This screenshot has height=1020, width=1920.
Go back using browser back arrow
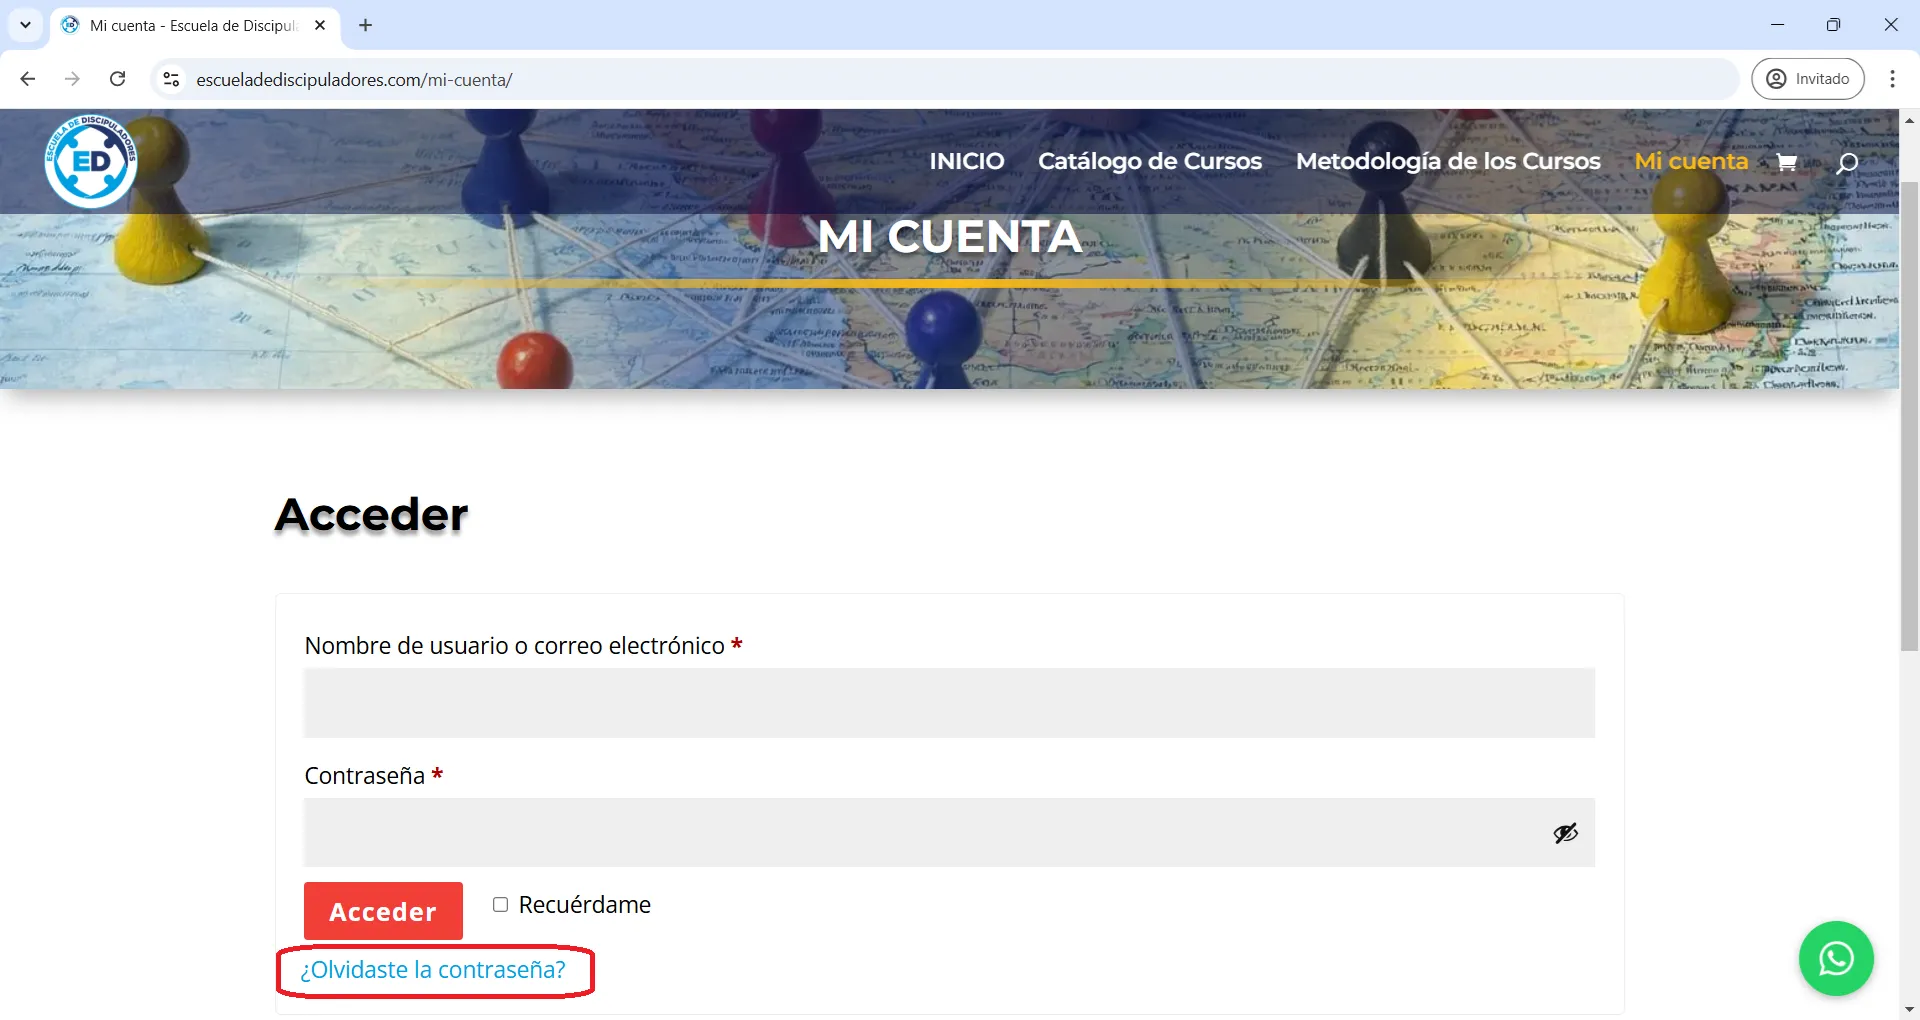[28, 79]
